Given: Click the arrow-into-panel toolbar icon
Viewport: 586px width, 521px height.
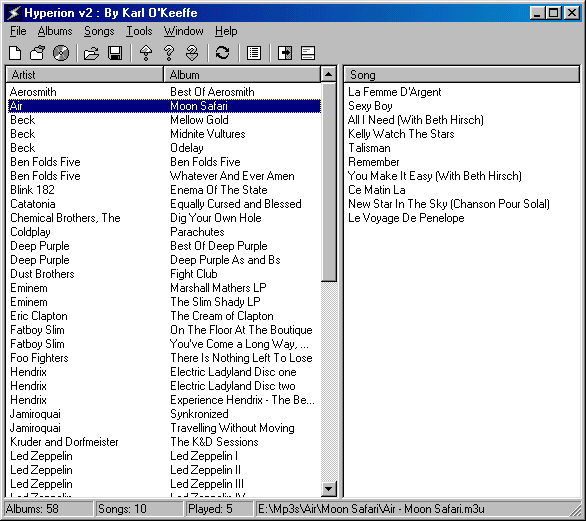Looking at the screenshot, I should coord(285,53).
